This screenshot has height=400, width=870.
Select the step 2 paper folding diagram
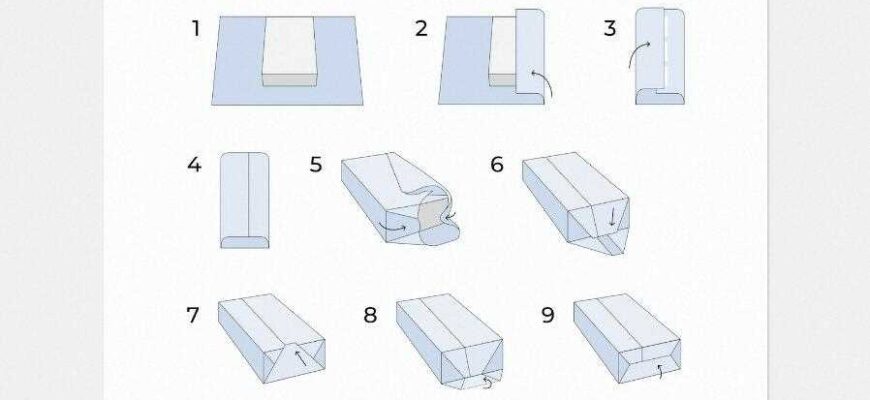(493, 57)
